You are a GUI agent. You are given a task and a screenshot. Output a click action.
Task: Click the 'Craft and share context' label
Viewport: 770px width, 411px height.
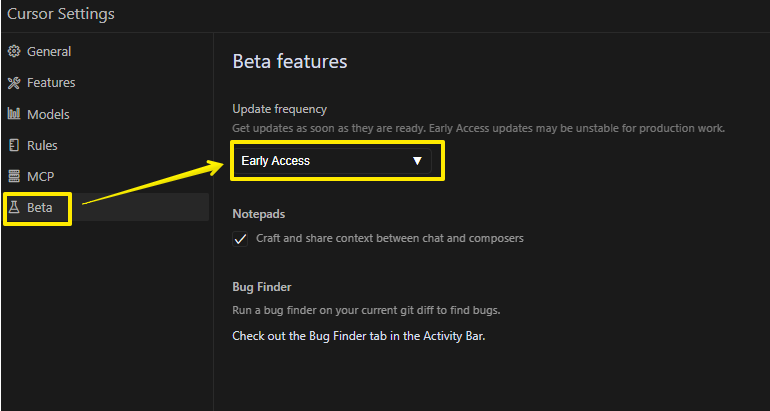coord(390,239)
